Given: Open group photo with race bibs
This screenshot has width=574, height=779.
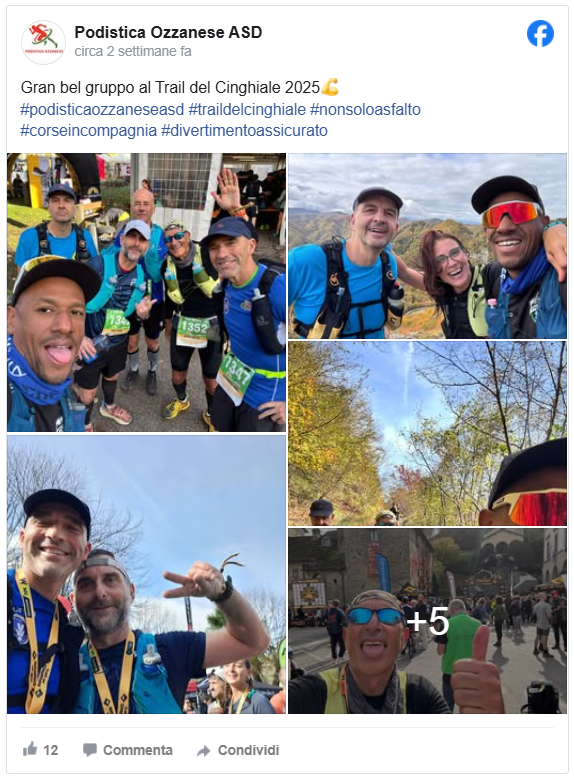Looking at the screenshot, I should 147,293.
